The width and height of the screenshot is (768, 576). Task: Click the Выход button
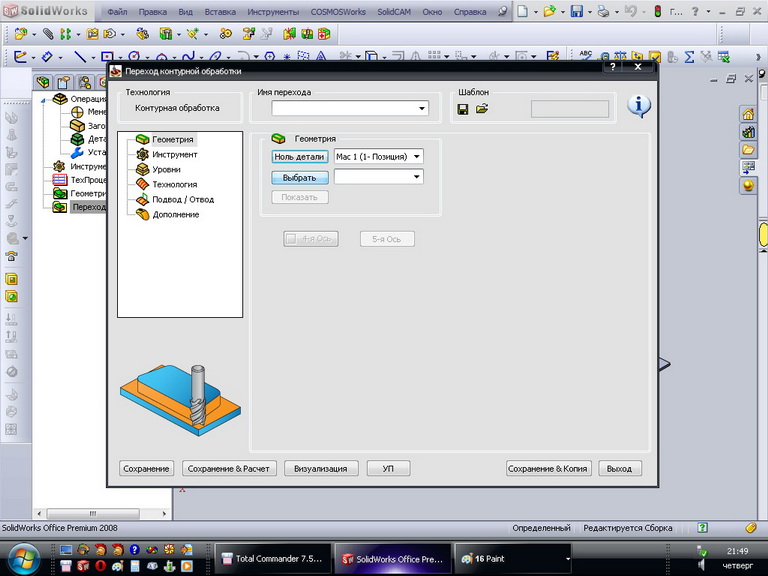(x=620, y=469)
